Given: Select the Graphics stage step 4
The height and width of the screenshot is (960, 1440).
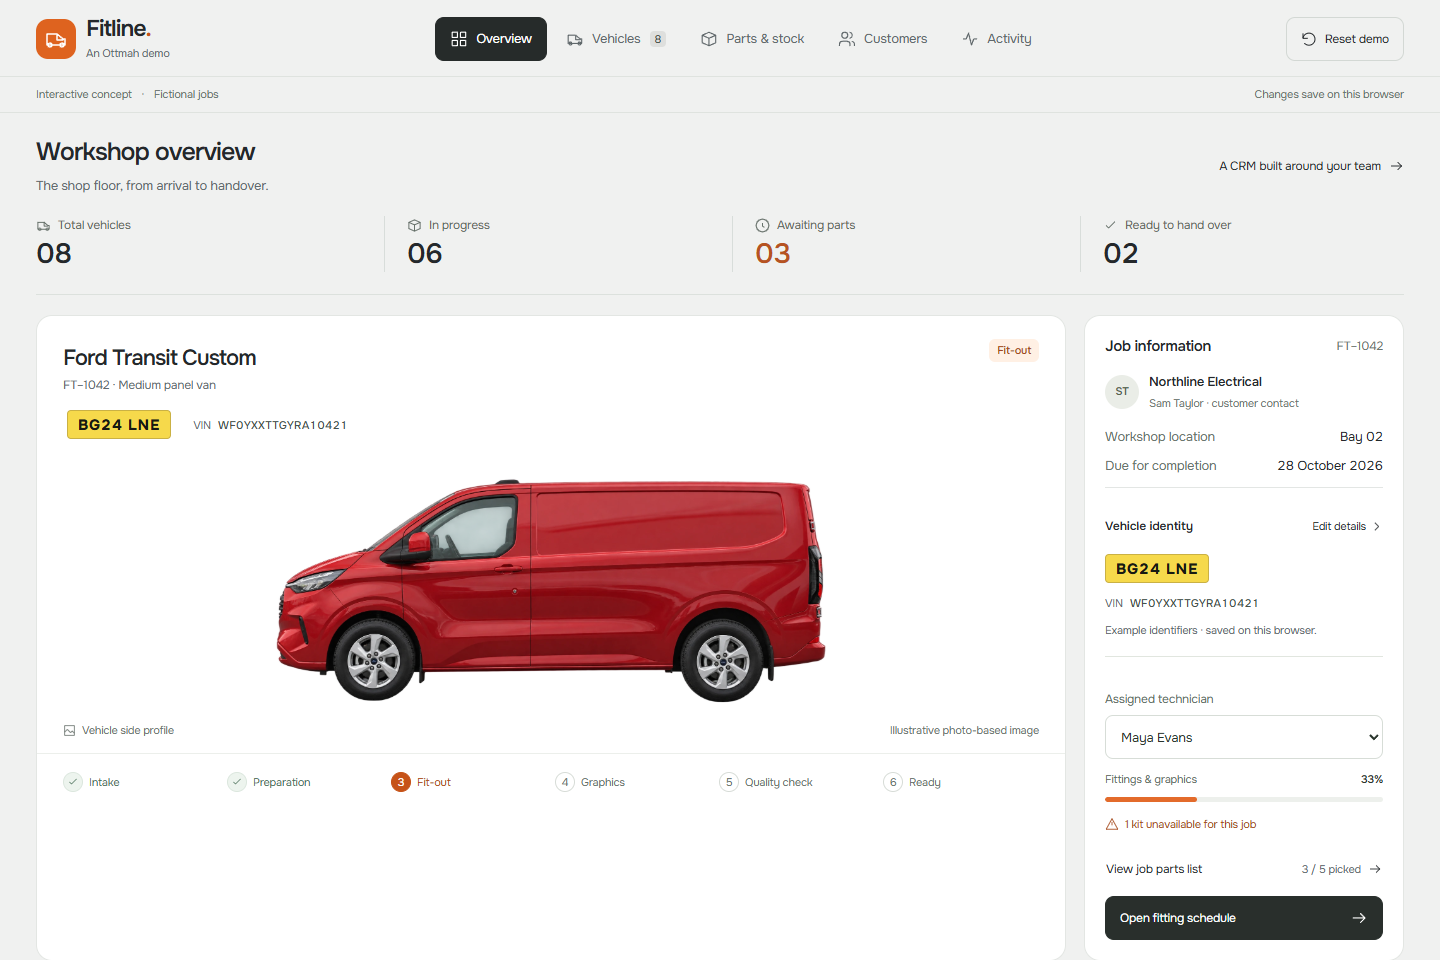Looking at the screenshot, I should (590, 782).
